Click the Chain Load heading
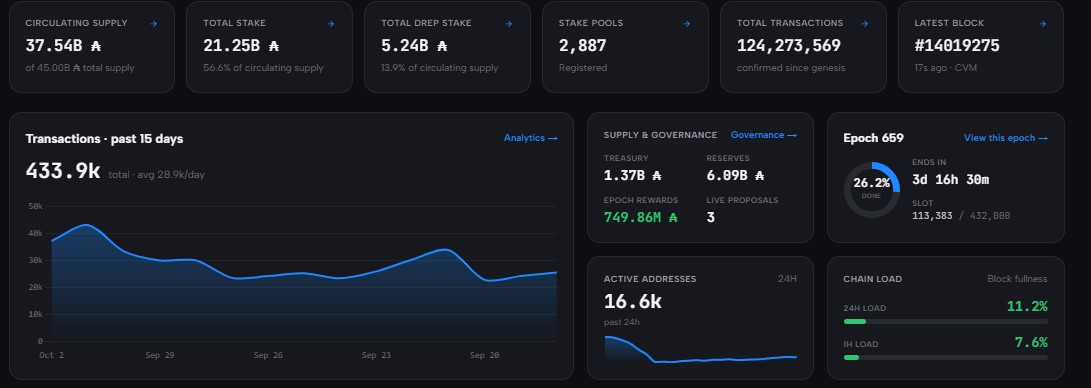This screenshot has width=1091, height=388. [x=873, y=279]
